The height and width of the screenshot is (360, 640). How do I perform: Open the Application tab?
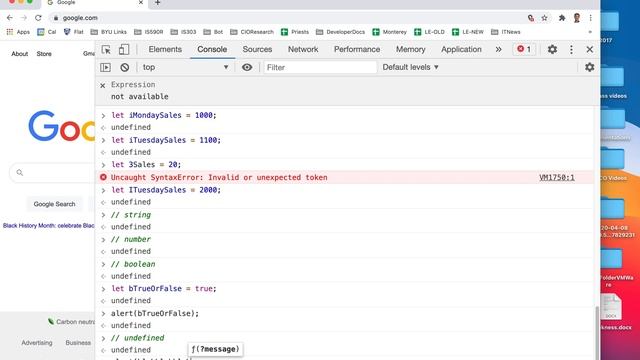461,49
